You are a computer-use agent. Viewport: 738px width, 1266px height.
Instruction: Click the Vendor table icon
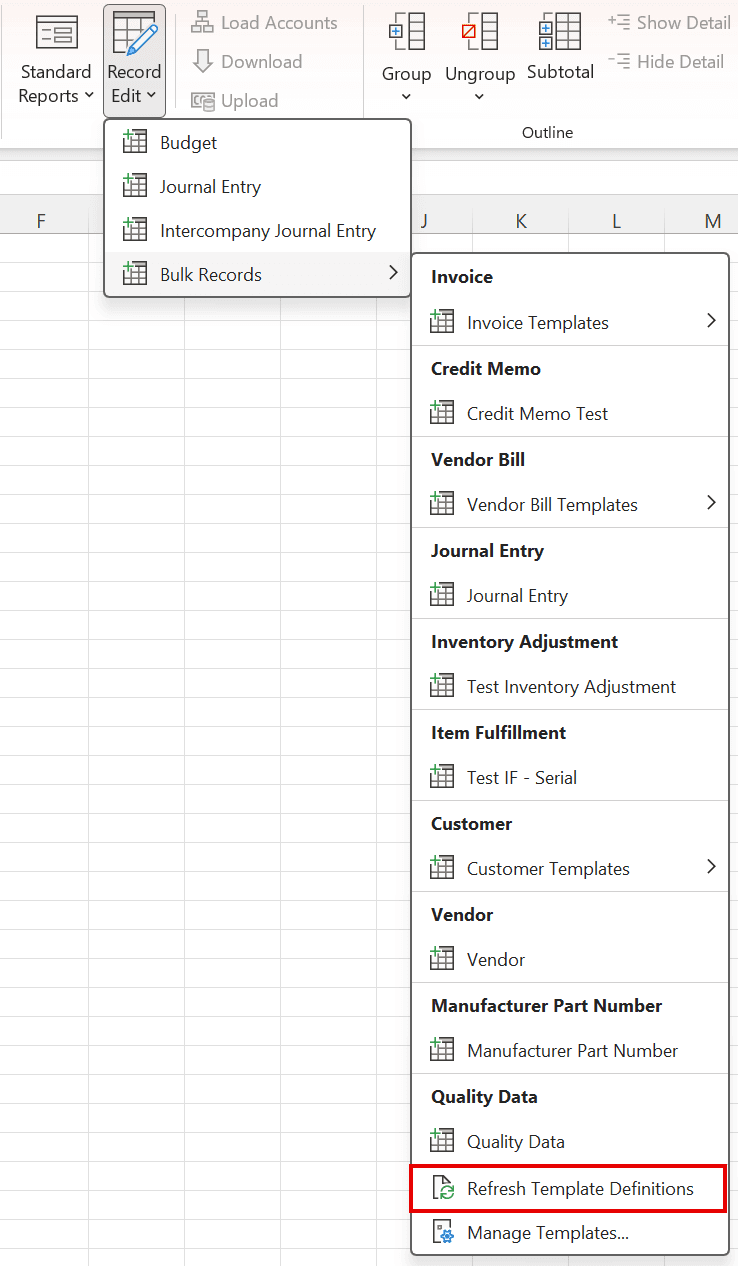click(x=441, y=959)
